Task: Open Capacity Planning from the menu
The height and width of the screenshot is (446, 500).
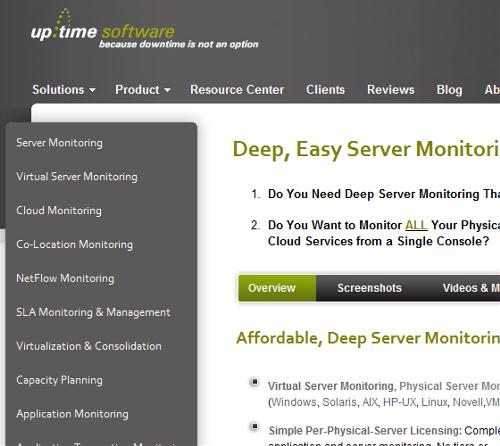Action: point(59,380)
